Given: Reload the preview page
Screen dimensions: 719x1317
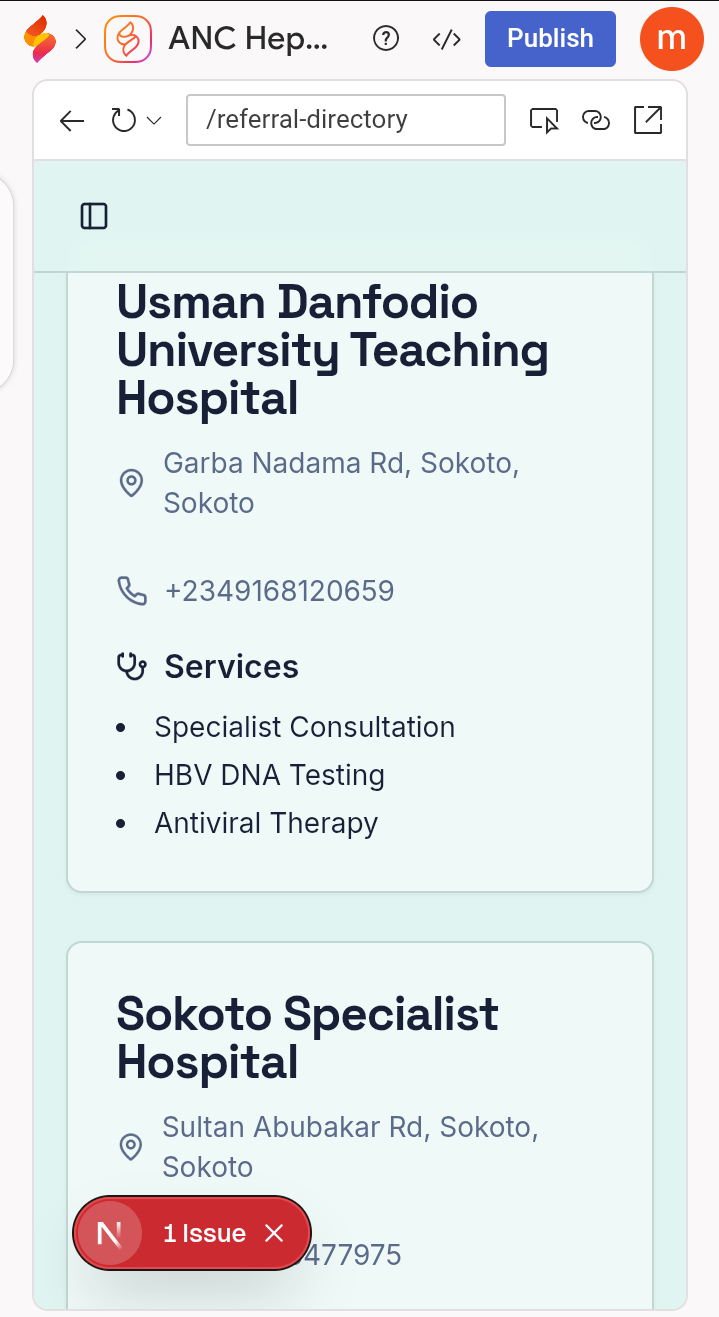Looking at the screenshot, I should pos(123,121).
